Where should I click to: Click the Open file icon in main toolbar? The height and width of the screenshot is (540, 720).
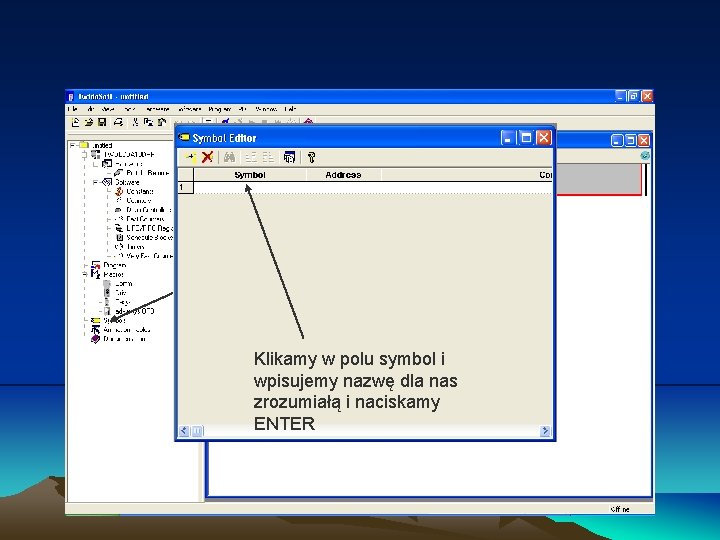tap(89, 122)
